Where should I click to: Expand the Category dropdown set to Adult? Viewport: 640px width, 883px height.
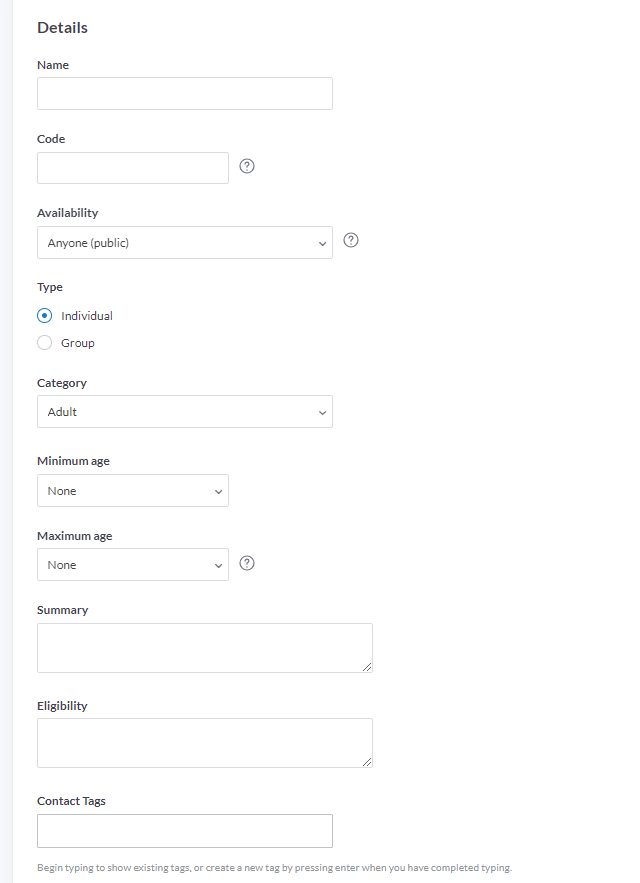(x=185, y=412)
